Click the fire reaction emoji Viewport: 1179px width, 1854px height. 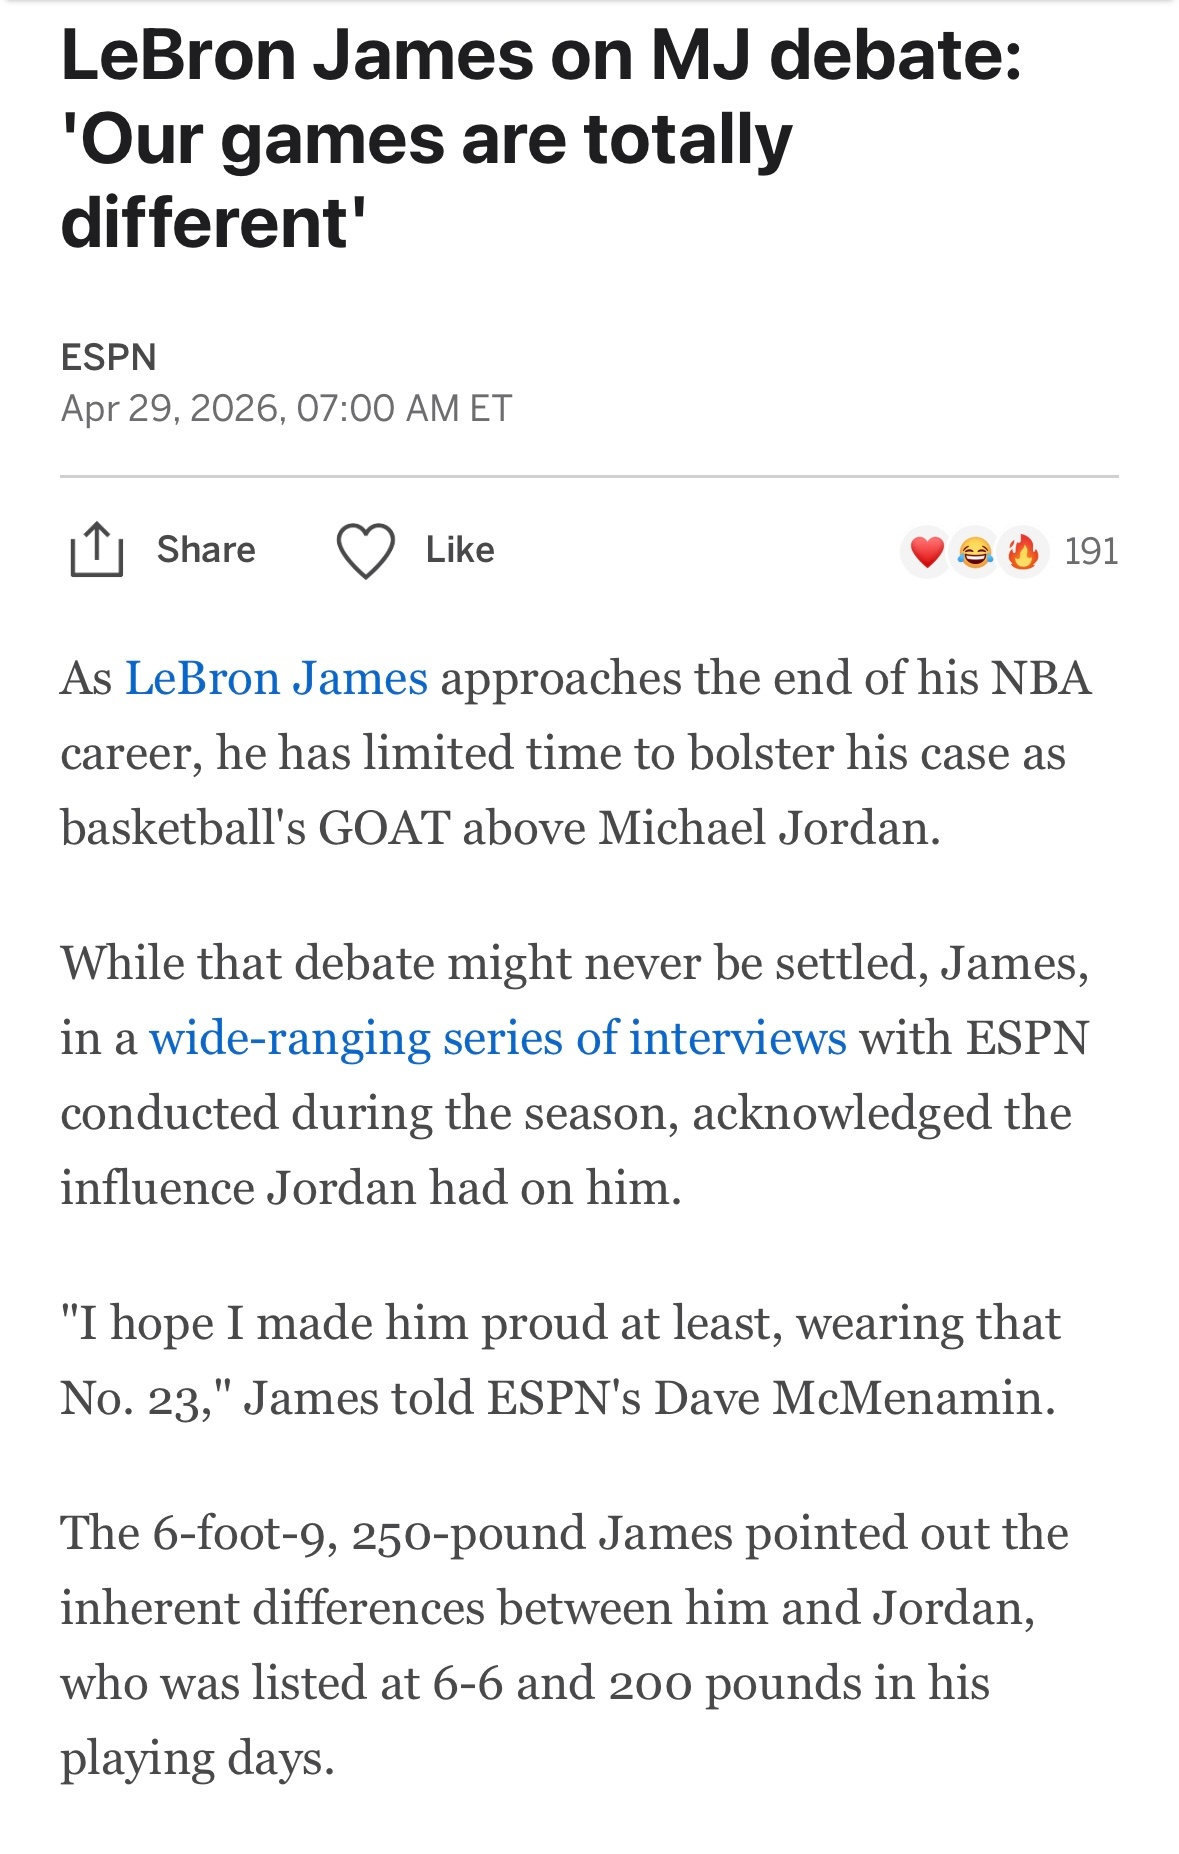[x=1022, y=551]
